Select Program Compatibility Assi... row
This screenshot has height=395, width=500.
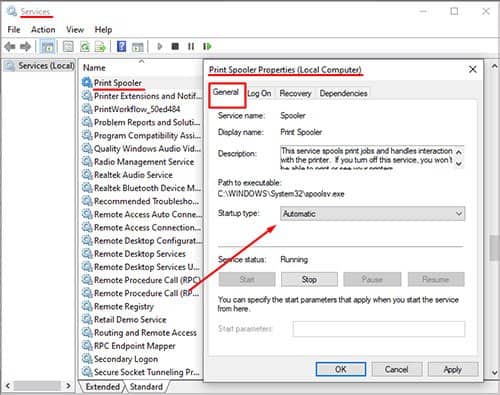(142, 135)
